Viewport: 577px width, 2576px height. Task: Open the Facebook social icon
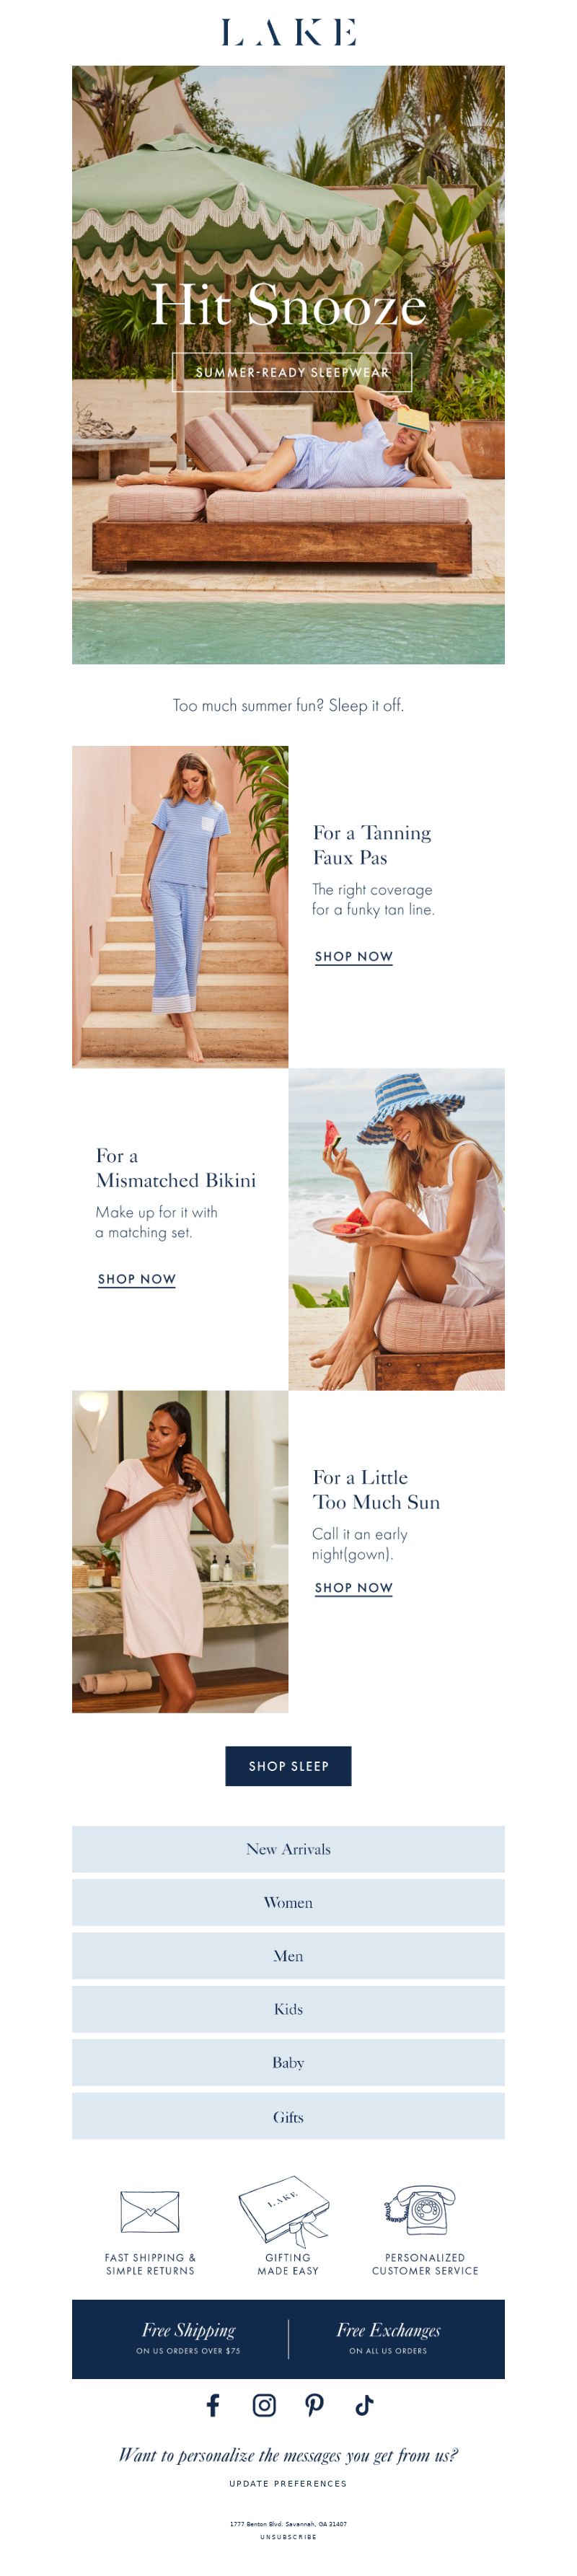coord(213,2404)
